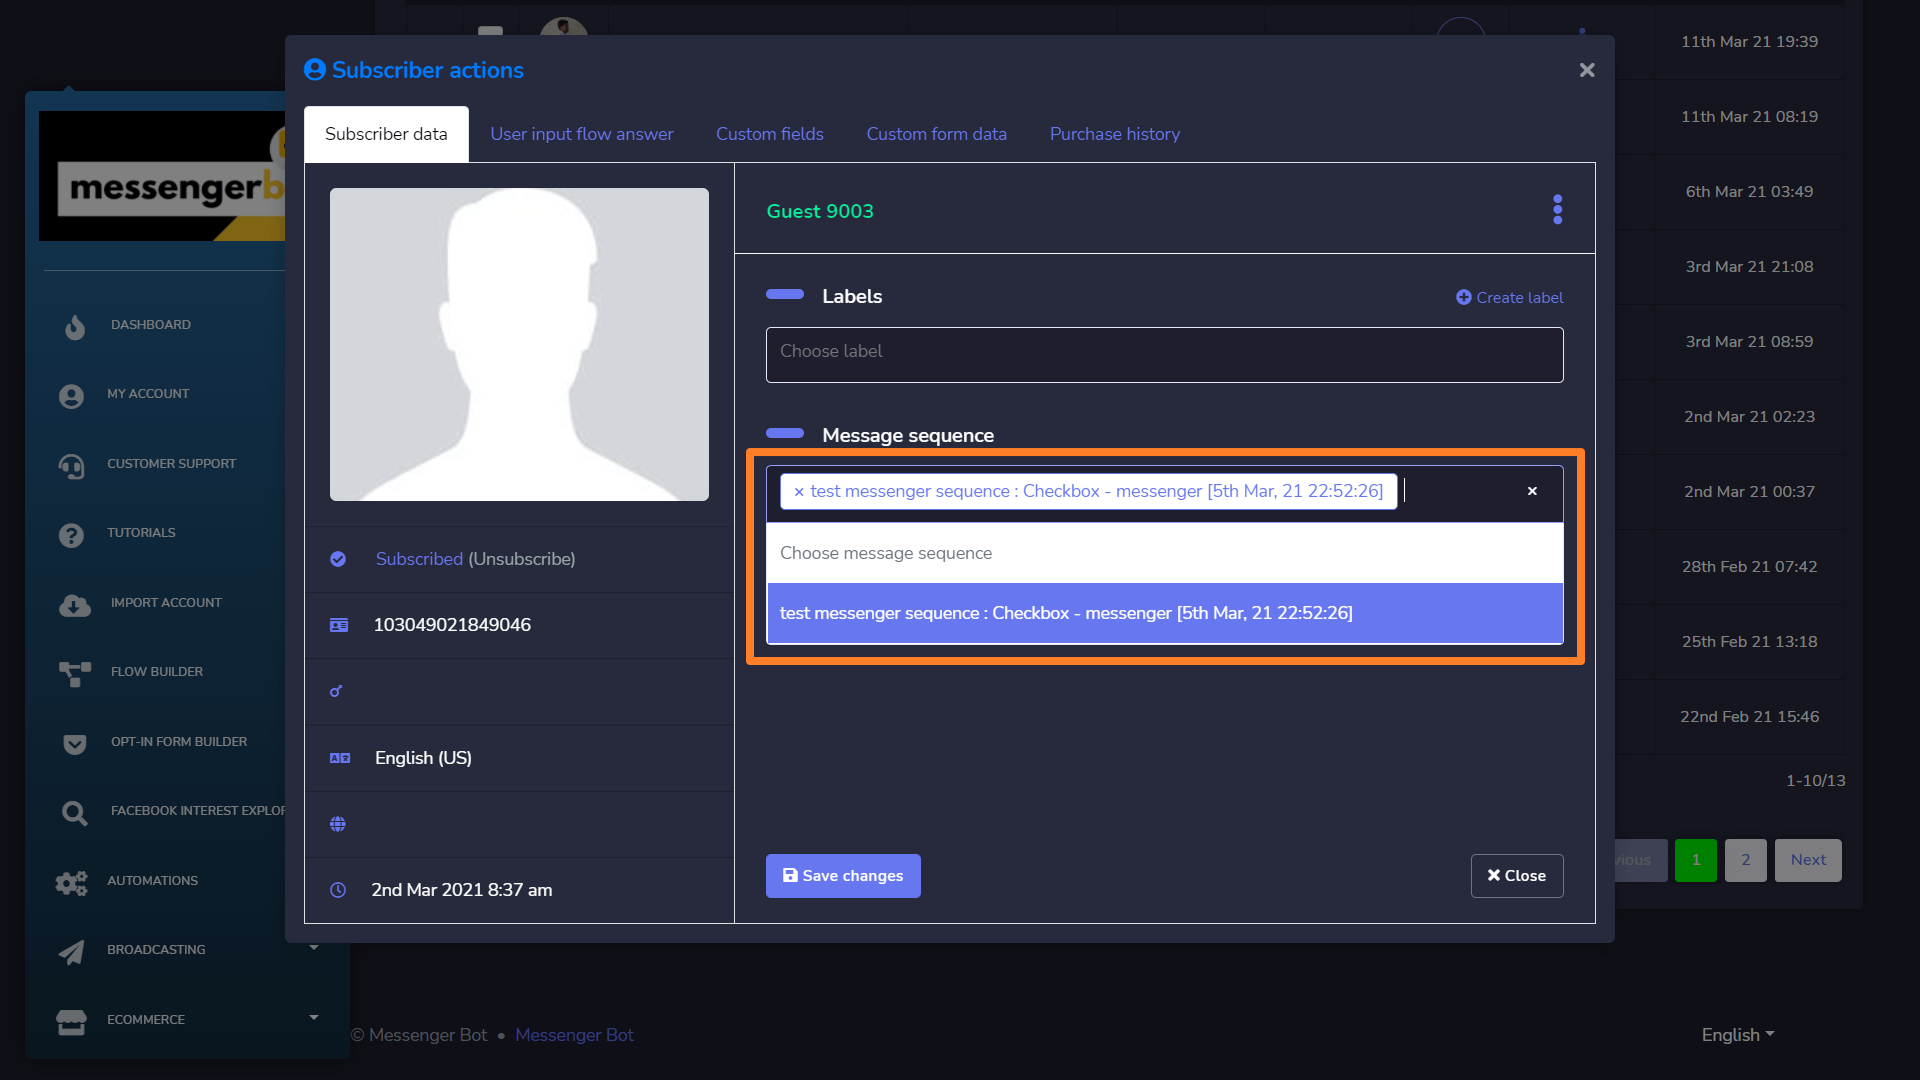Click the Ecommerce store icon
The image size is (1920, 1080).
[71, 1021]
